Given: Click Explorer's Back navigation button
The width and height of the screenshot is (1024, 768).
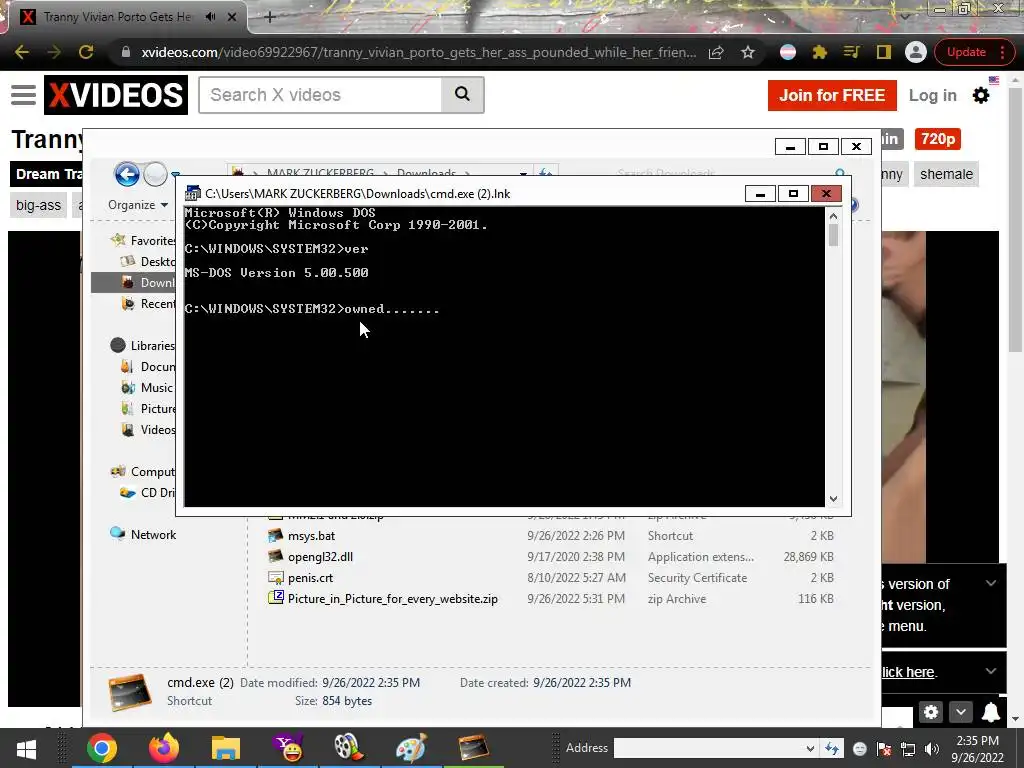Looking at the screenshot, I should pos(127,174).
